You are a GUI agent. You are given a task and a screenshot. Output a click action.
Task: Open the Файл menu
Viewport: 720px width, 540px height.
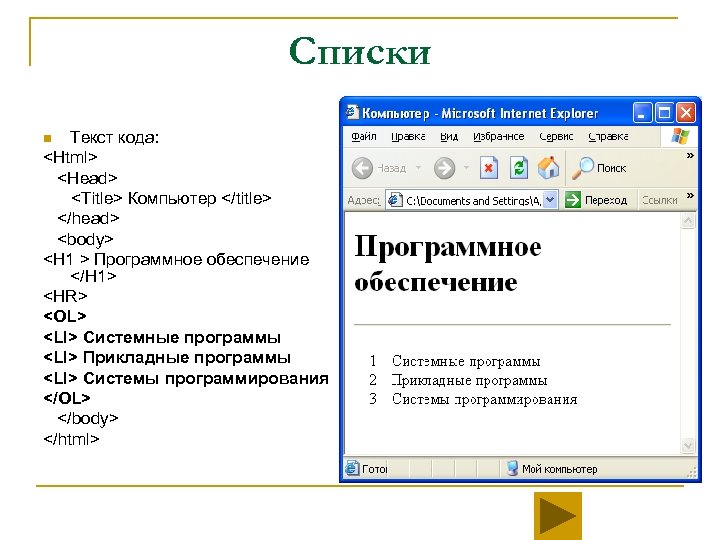click(x=364, y=136)
